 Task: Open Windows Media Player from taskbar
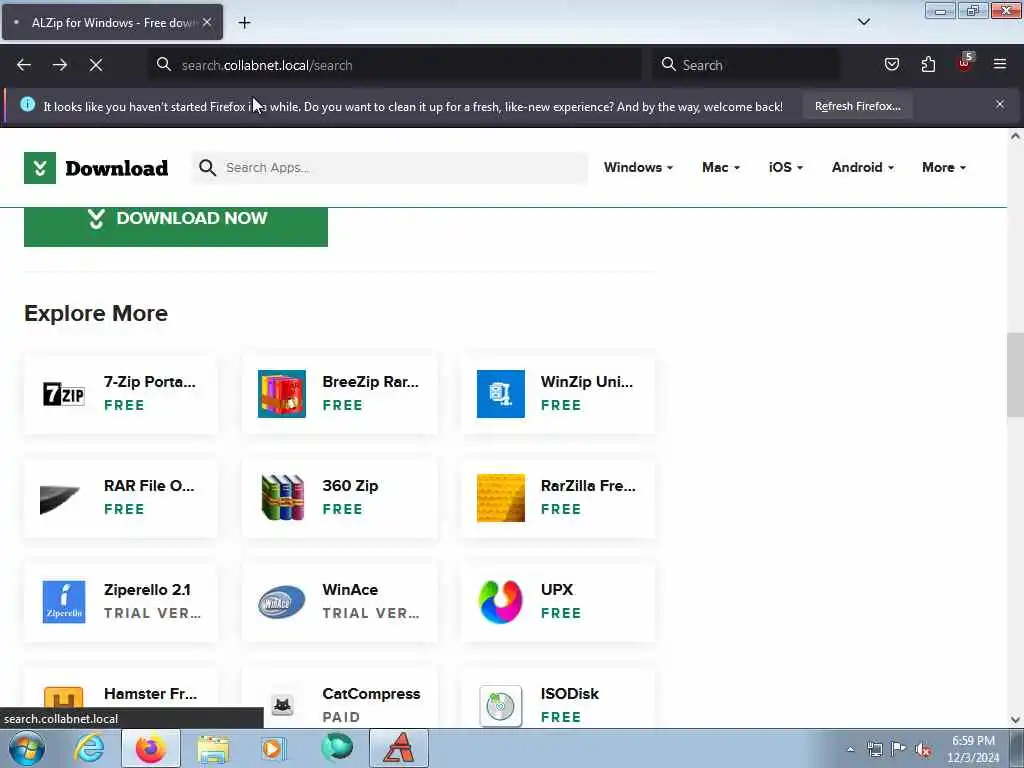coord(274,749)
